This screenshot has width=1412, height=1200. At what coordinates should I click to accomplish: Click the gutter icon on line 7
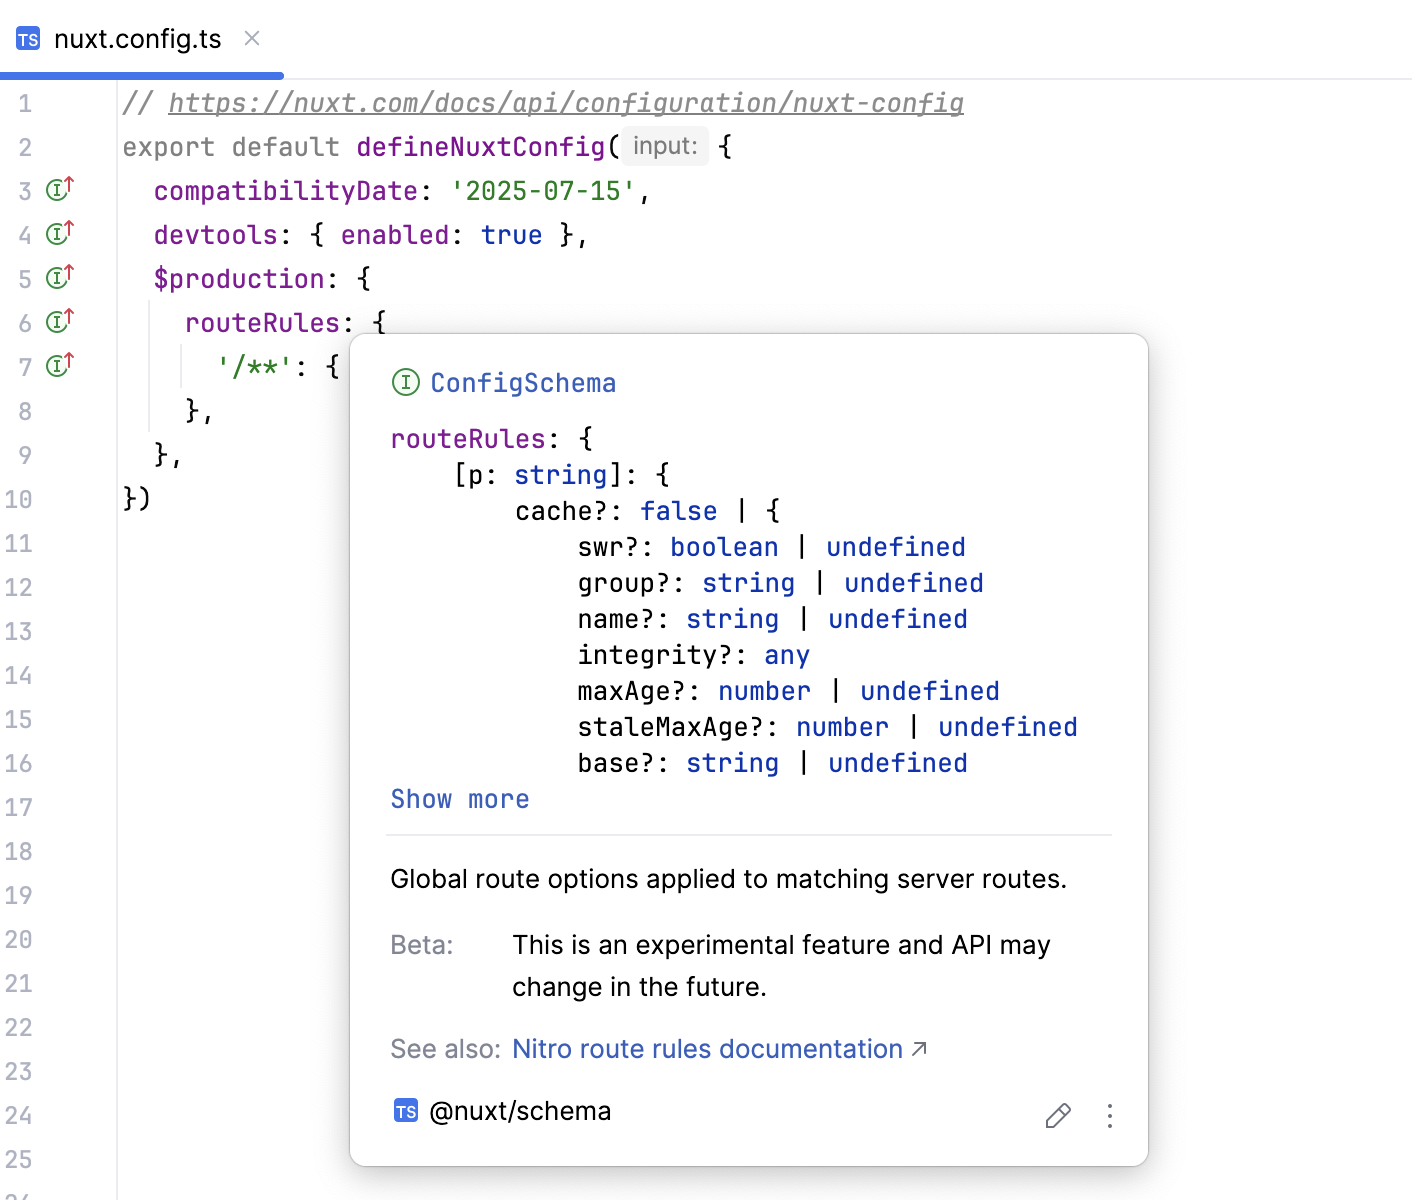(57, 365)
